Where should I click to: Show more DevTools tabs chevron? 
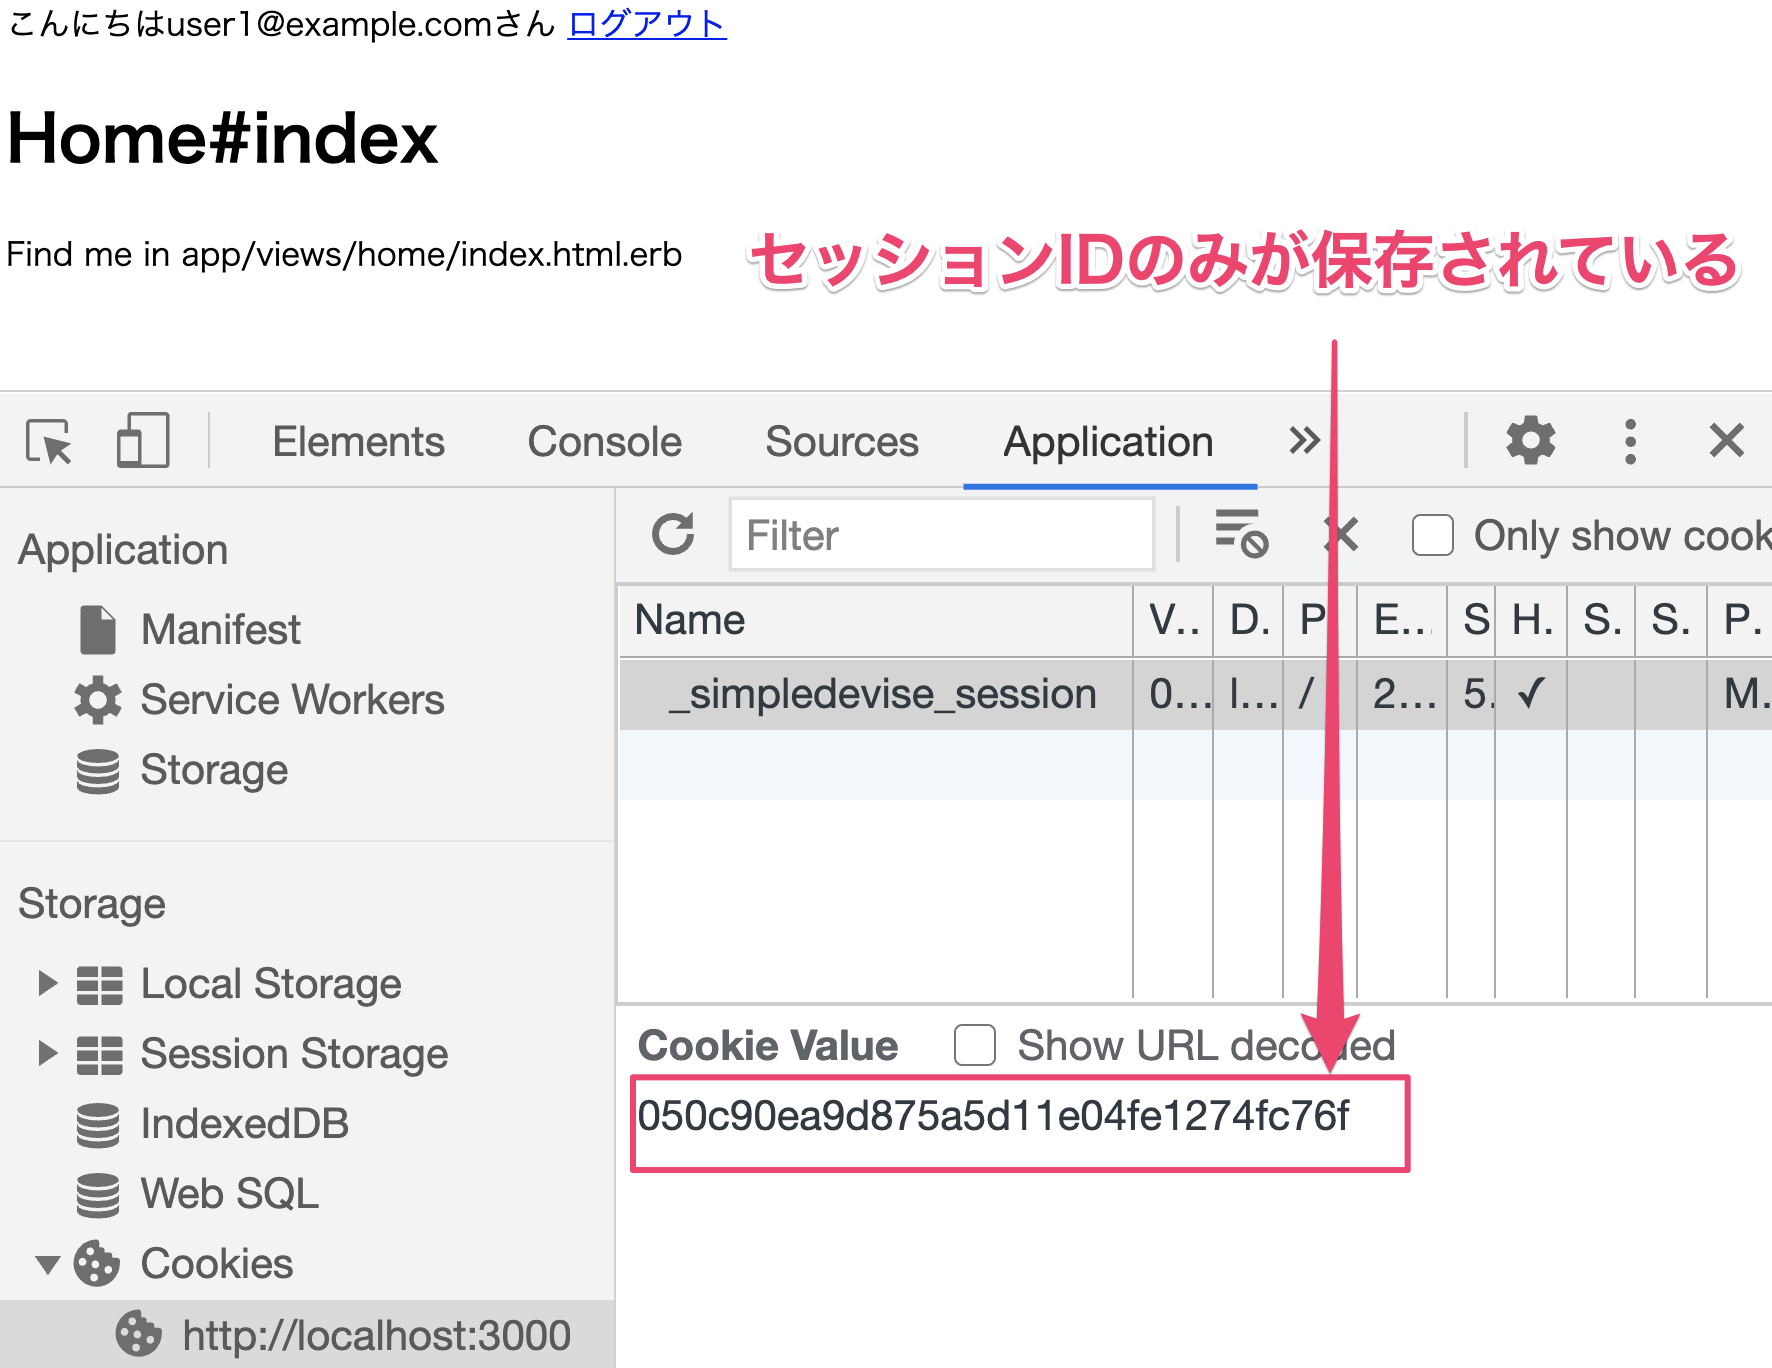tap(1304, 441)
